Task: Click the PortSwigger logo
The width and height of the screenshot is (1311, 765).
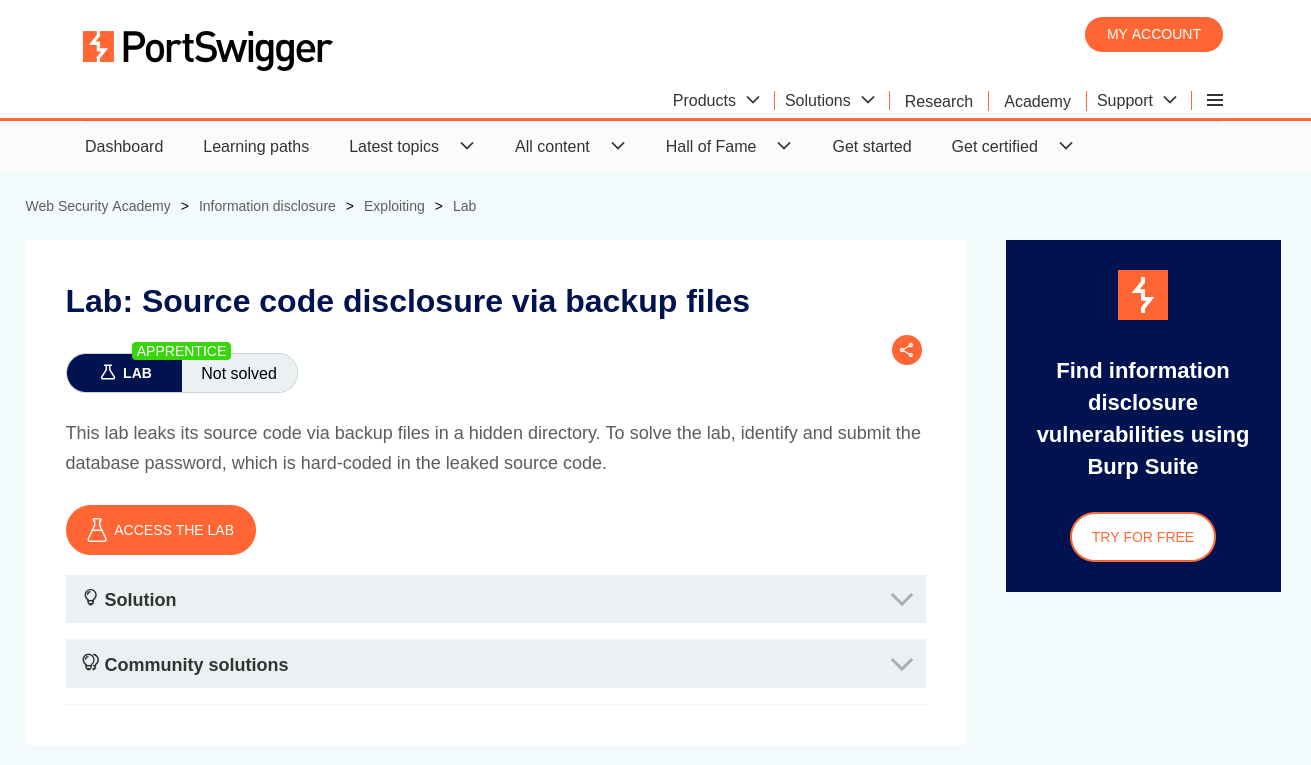Action: pyautogui.click(x=207, y=48)
